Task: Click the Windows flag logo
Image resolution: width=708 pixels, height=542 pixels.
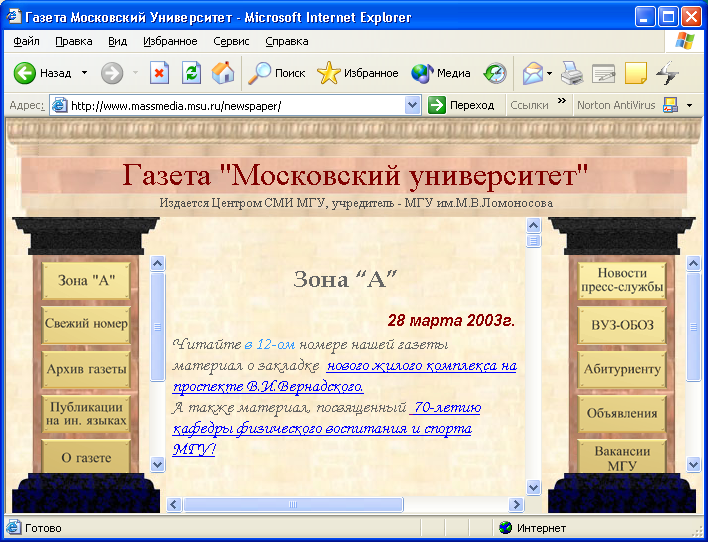Action: (685, 42)
